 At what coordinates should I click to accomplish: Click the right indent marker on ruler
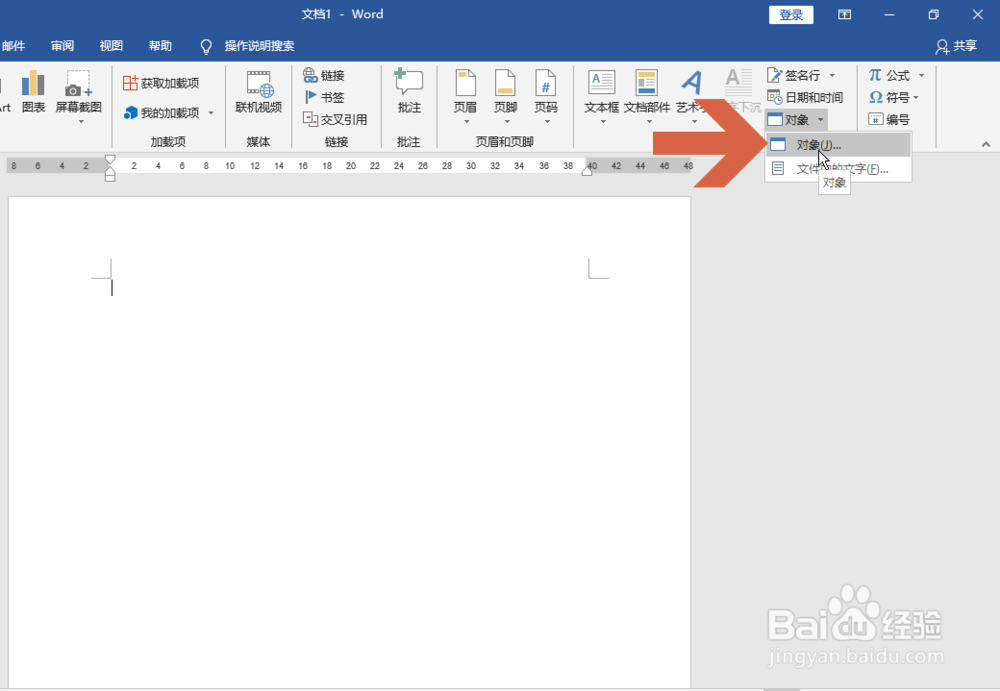[x=587, y=170]
